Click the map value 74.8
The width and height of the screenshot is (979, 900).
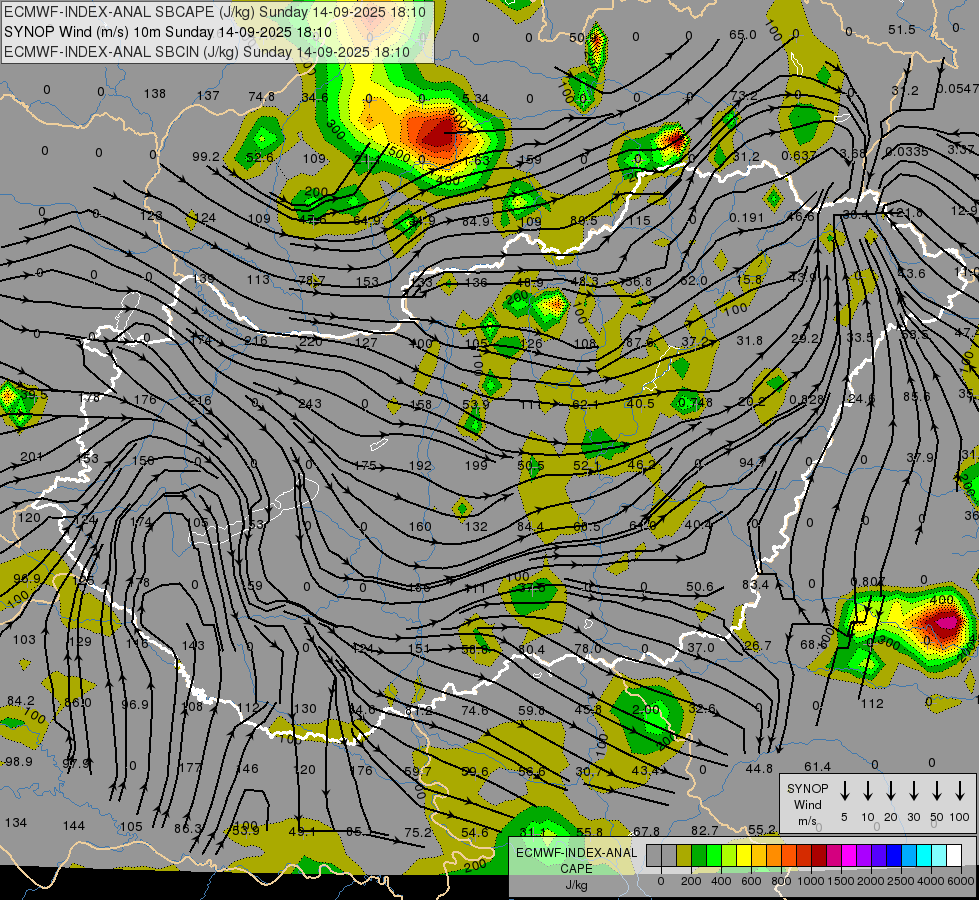tap(262, 96)
